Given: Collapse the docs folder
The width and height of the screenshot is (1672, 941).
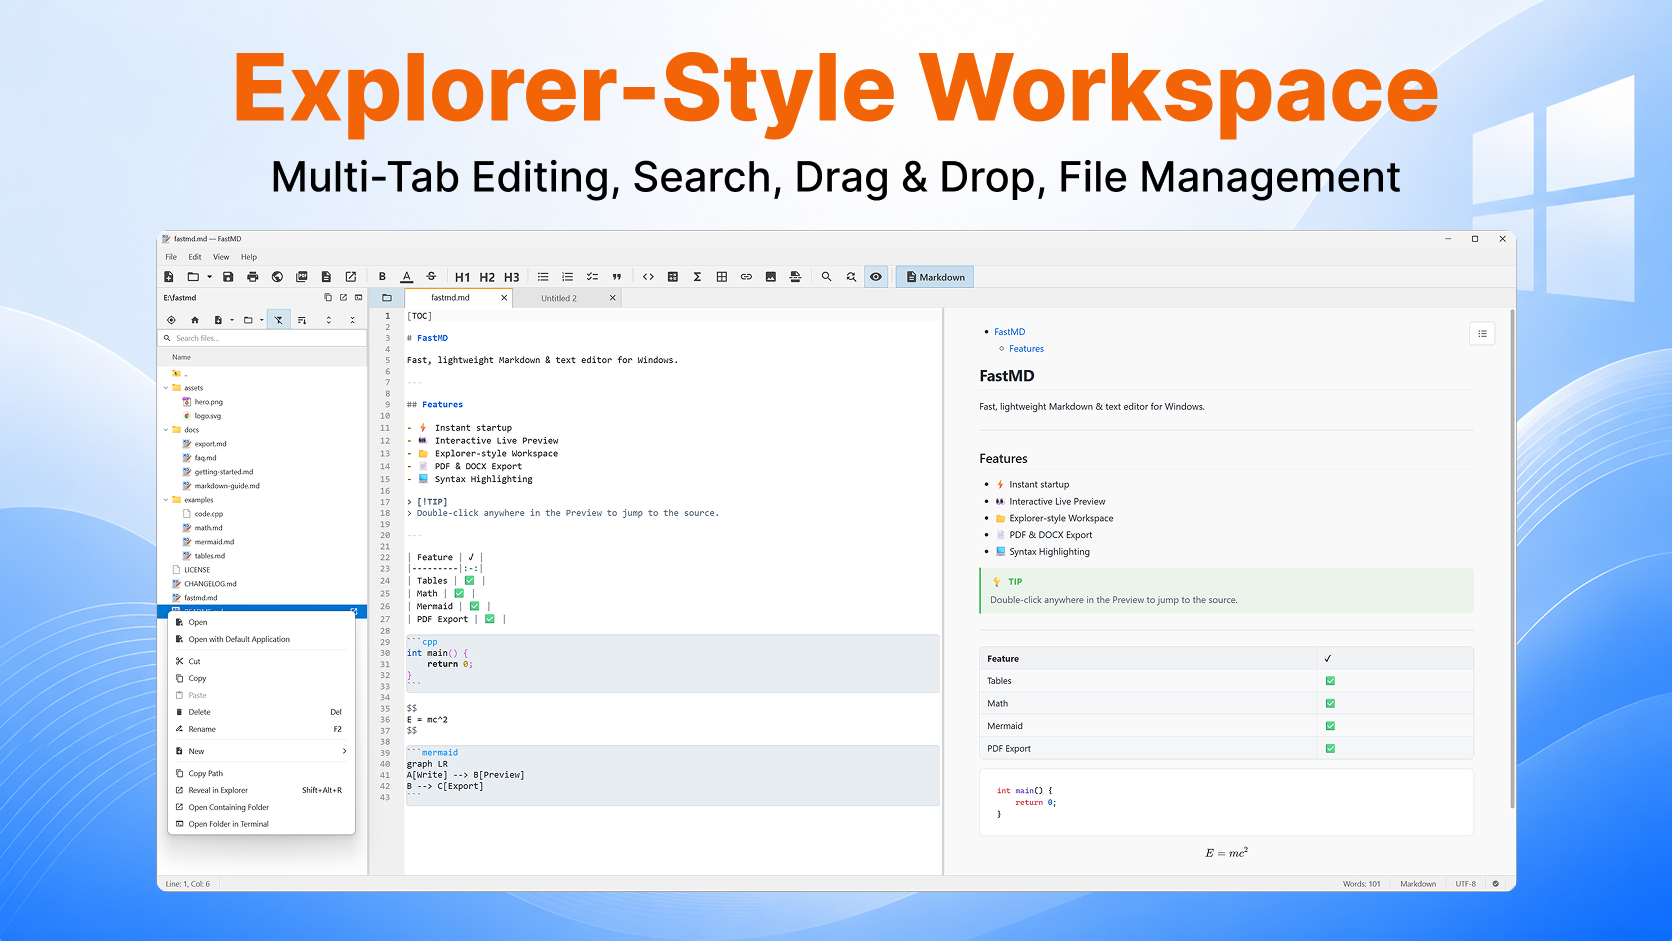Looking at the screenshot, I should [x=166, y=430].
